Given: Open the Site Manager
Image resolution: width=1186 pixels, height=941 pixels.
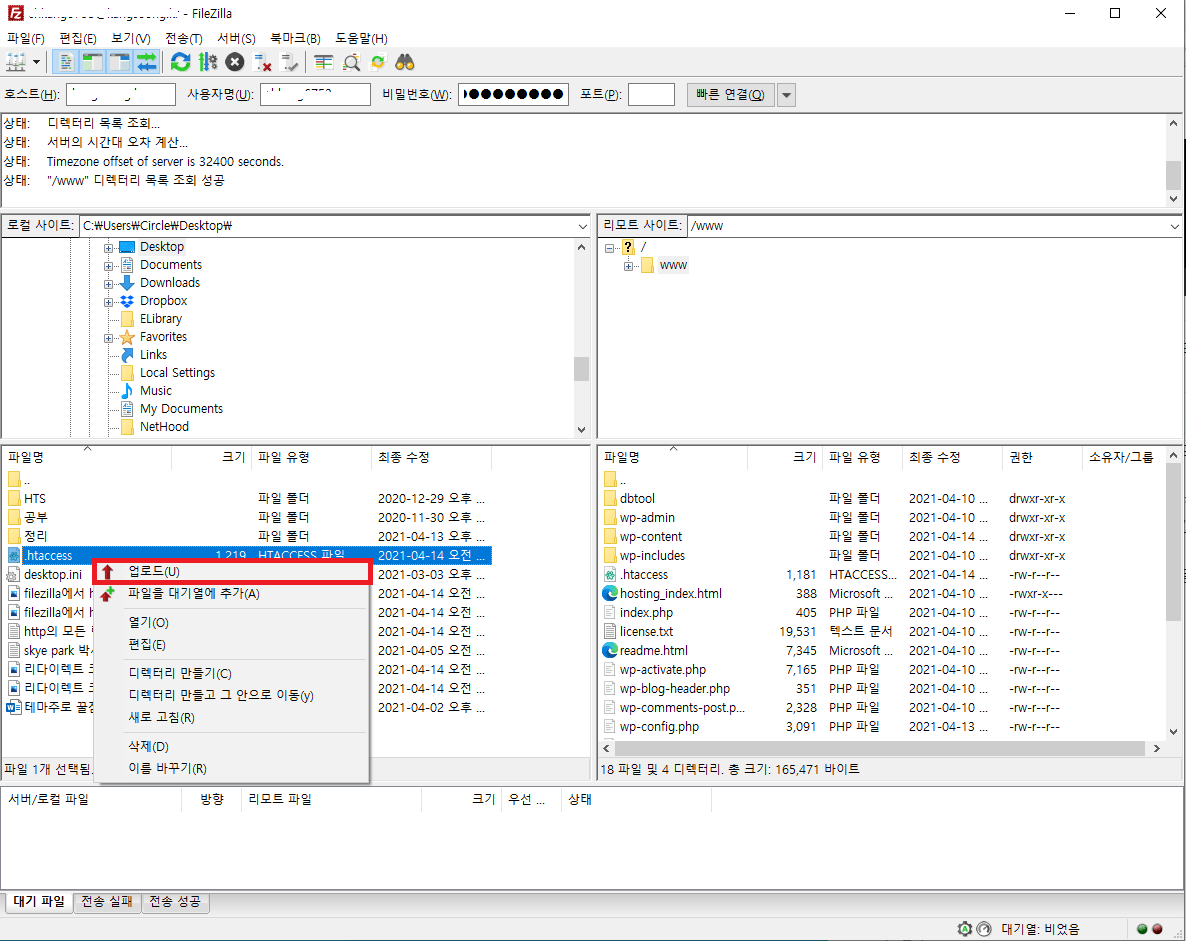Looking at the screenshot, I should click(14, 62).
